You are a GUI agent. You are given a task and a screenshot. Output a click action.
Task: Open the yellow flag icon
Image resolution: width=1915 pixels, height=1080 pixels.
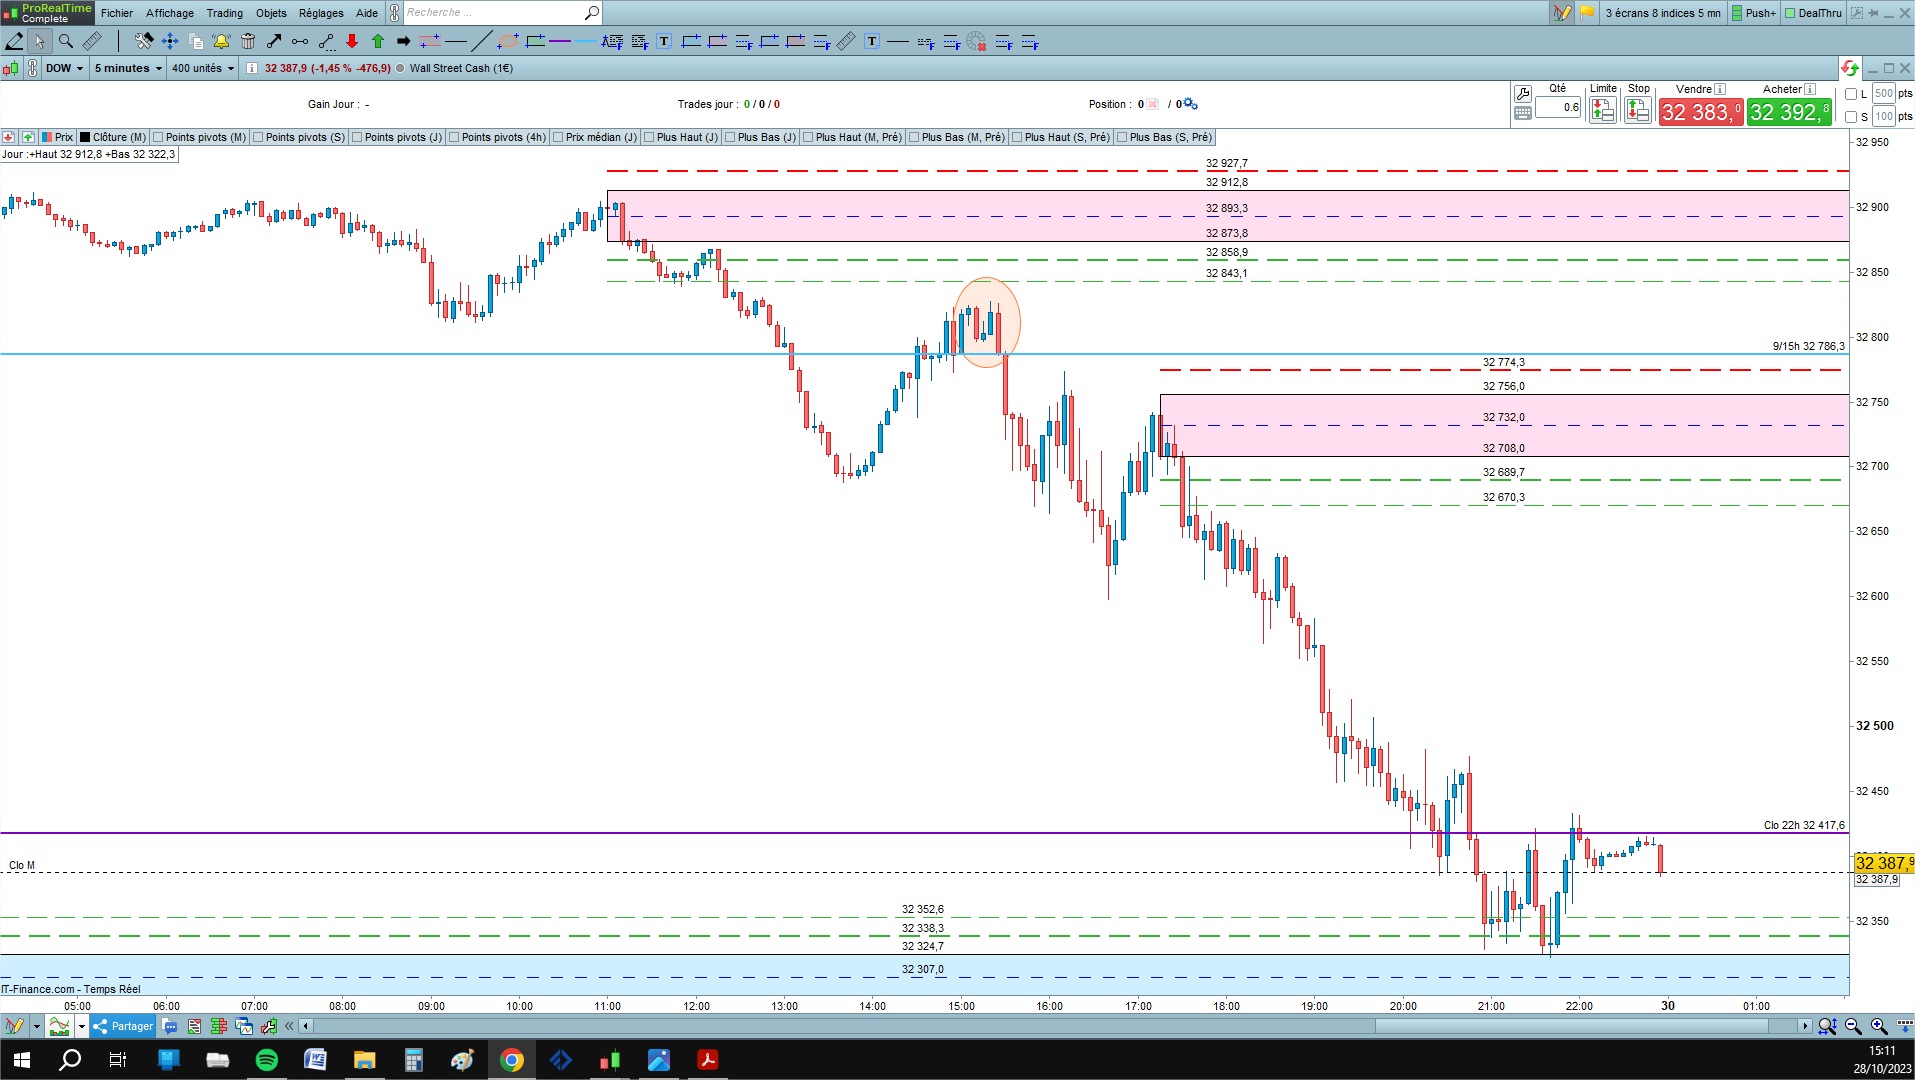[x=1587, y=13]
